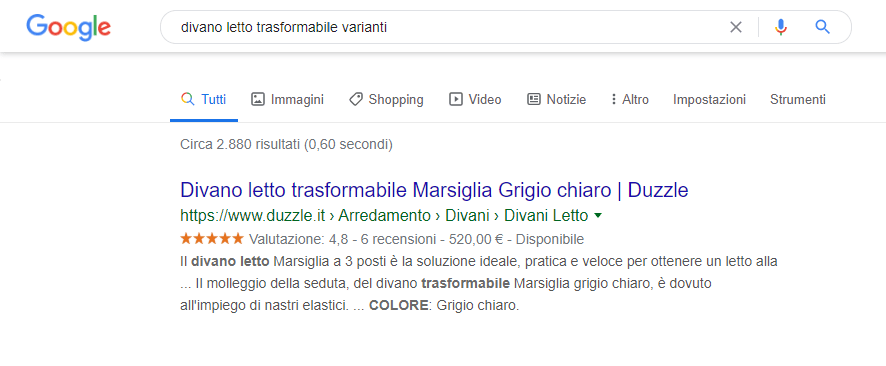Click inside the search query text field
886x366 pixels.
pyautogui.click(x=446, y=27)
